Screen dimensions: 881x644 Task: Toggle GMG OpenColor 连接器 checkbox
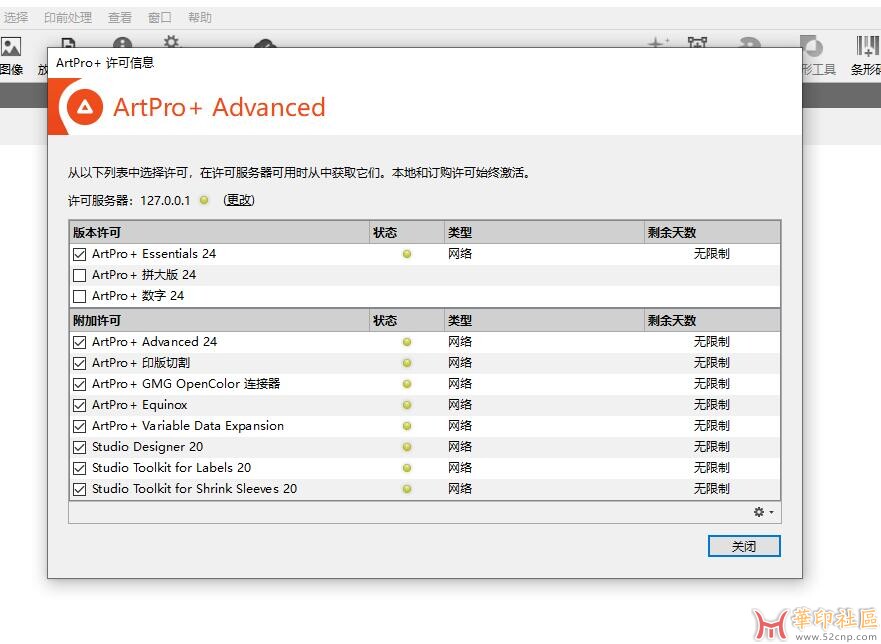[x=79, y=384]
